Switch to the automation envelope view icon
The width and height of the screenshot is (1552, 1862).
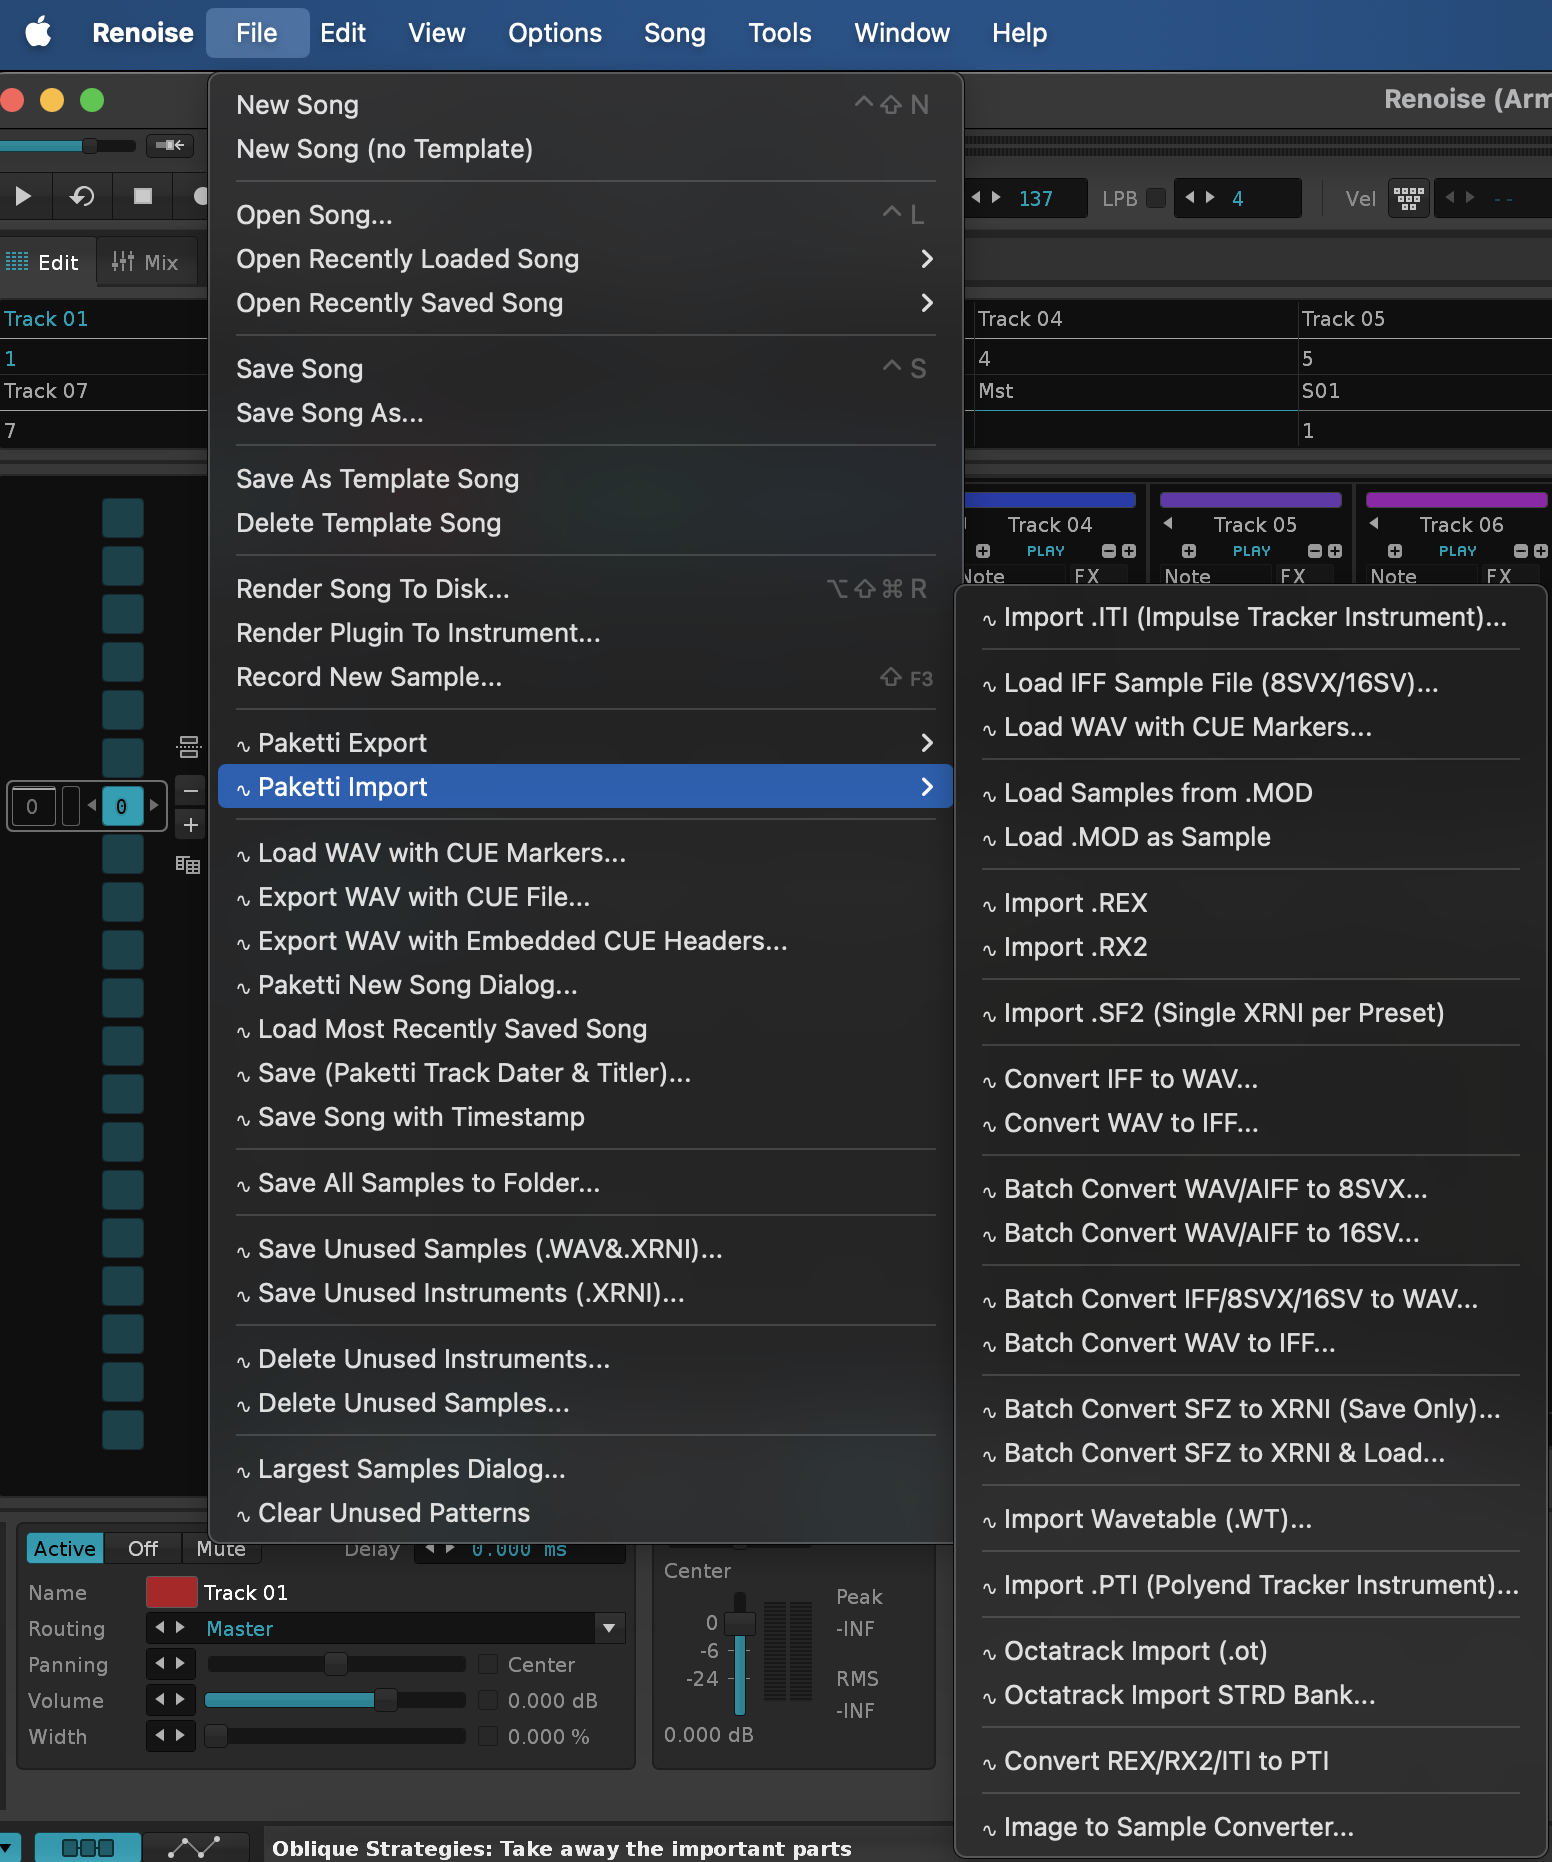(194, 1847)
